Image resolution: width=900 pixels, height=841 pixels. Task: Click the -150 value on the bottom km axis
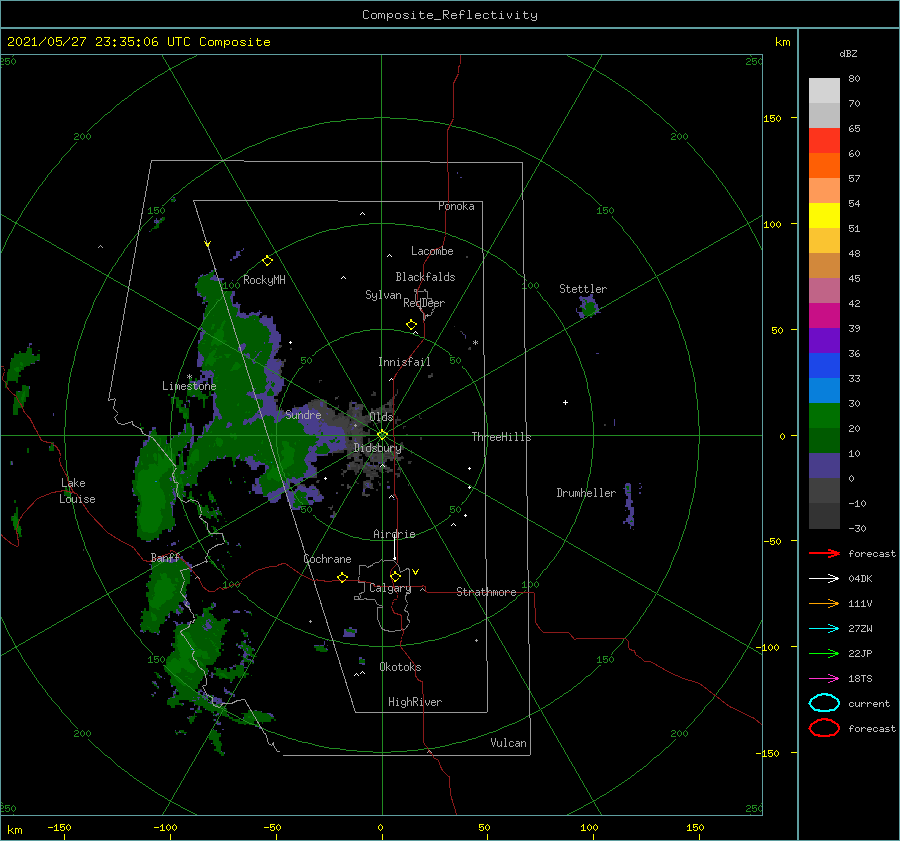tap(59, 827)
